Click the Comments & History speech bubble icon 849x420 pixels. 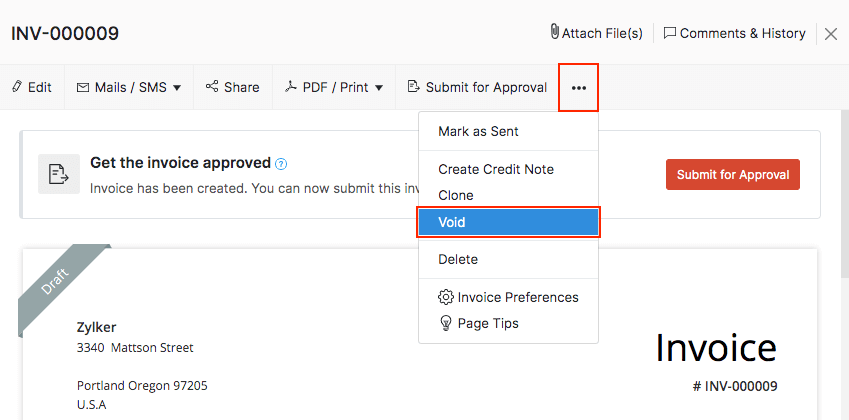[x=670, y=33]
